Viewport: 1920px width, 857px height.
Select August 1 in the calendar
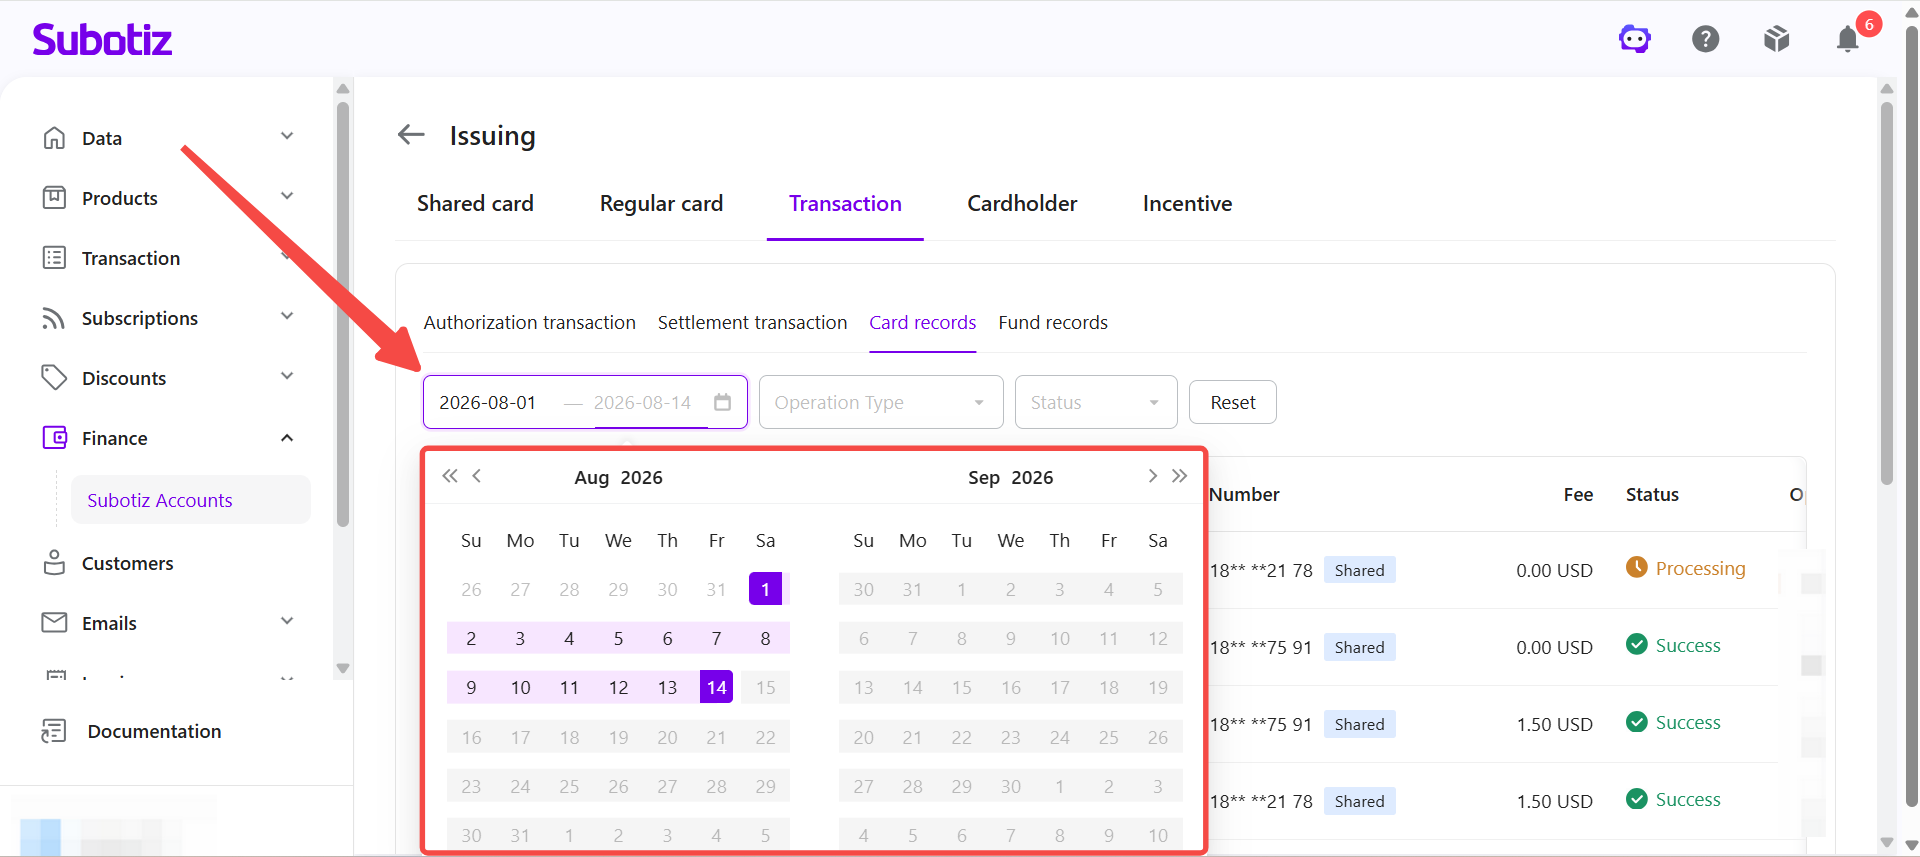[x=765, y=589]
